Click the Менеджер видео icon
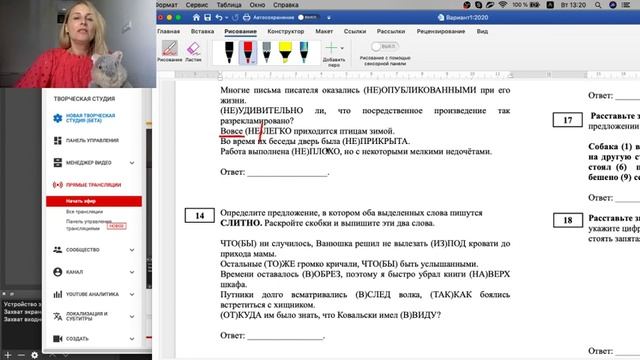The height and width of the screenshot is (360, 640). [x=58, y=162]
